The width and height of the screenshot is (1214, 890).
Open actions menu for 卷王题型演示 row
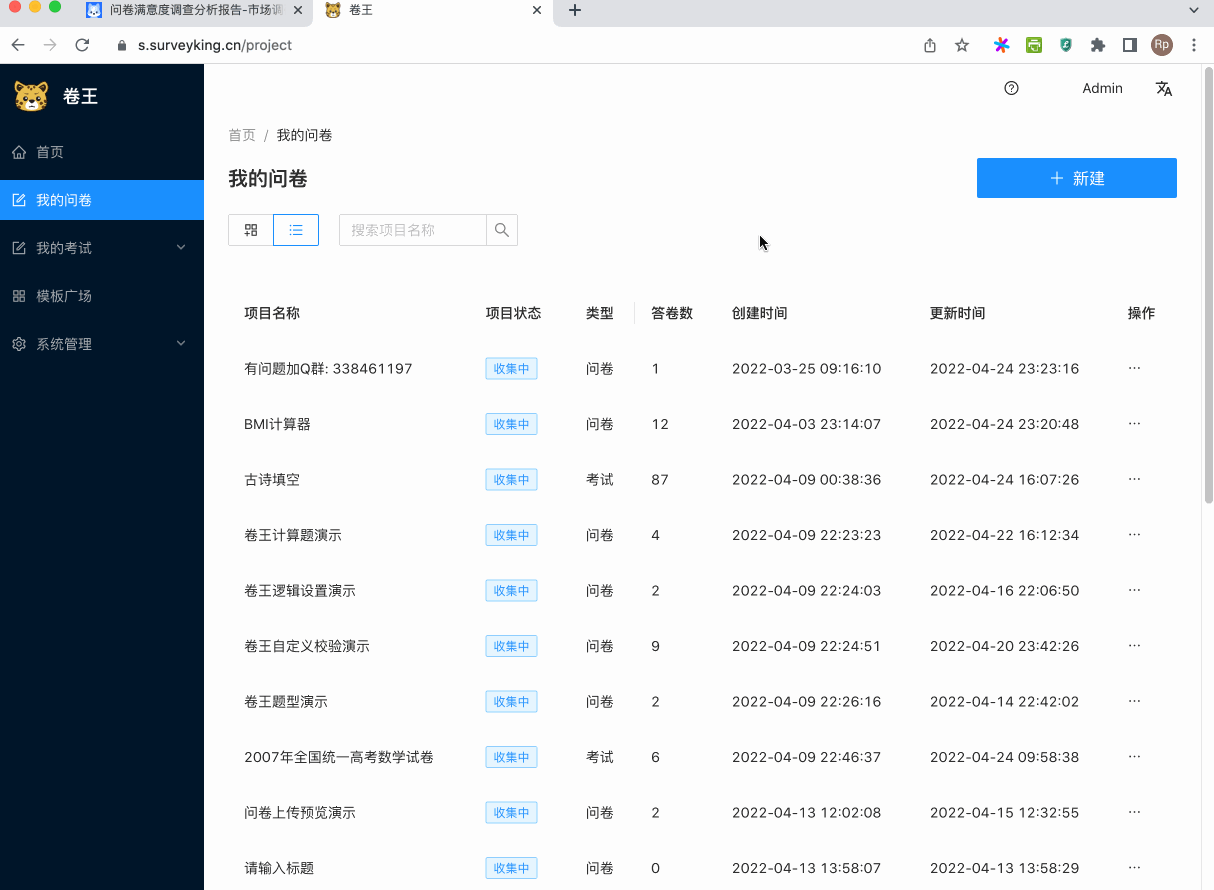pos(1134,701)
